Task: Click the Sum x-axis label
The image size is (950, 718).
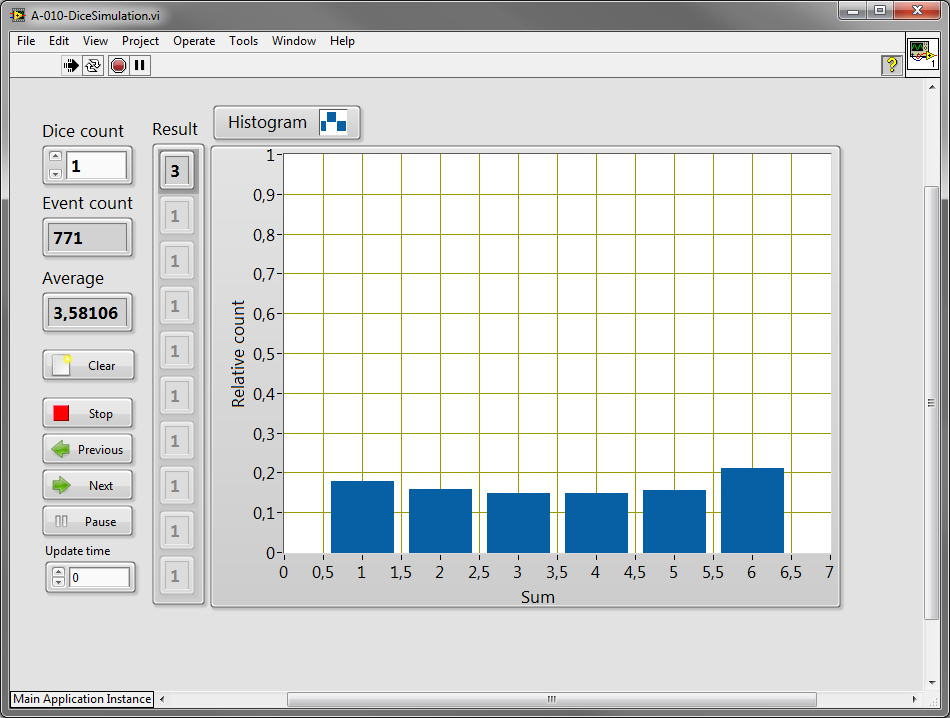Action: (x=537, y=597)
